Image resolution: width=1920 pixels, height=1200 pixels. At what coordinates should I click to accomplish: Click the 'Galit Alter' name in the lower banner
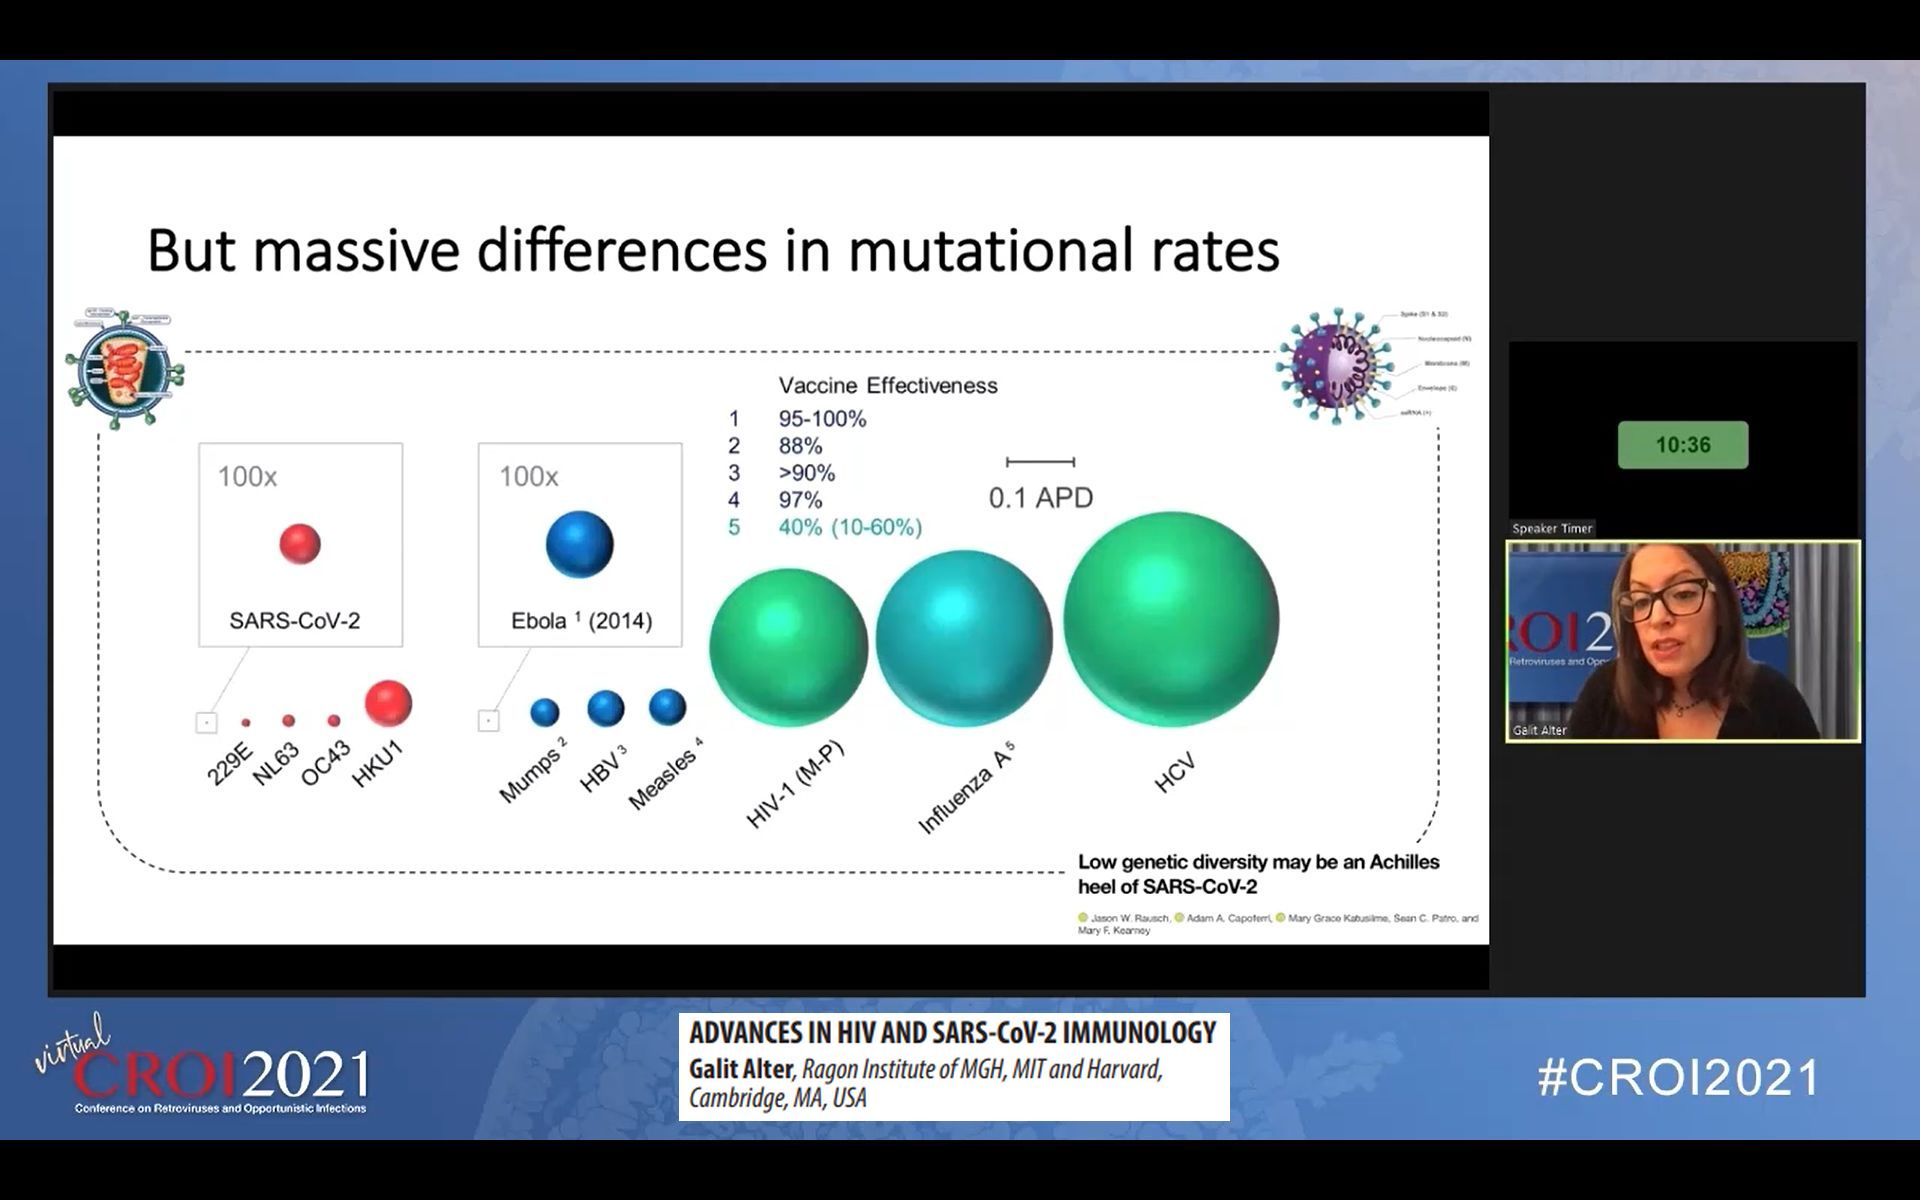(x=740, y=1069)
